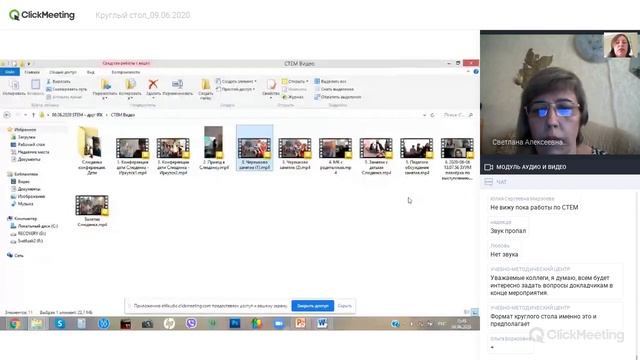Click the small presenter webcam thumbnail
This screenshot has height=360, width=640.
pos(620,45)
